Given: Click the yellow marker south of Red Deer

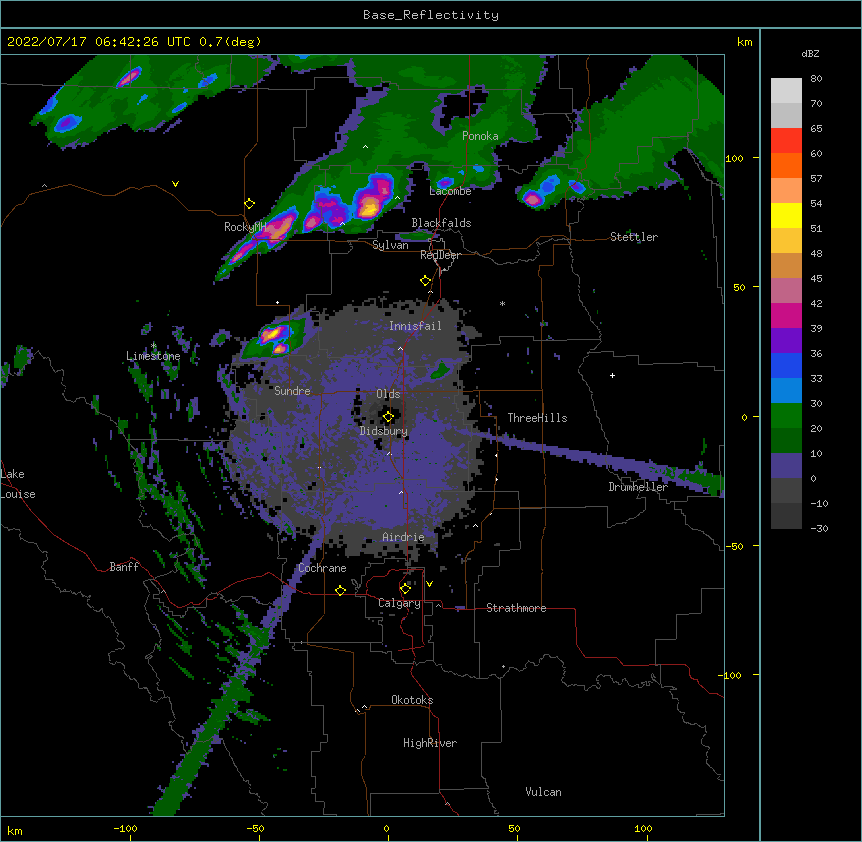Looking at the screenshot, I should pos(425,281).
